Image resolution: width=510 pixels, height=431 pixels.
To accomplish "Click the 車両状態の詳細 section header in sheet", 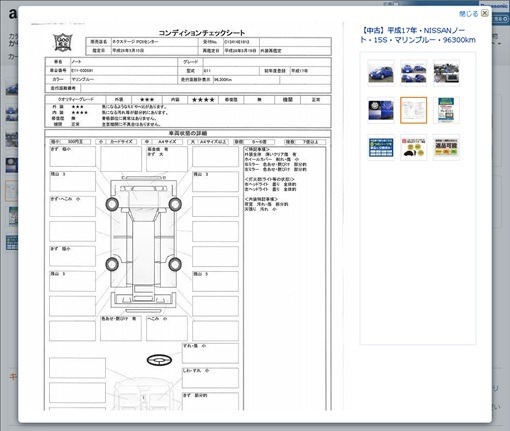I will pyautogui.click(x=188, y=133).
